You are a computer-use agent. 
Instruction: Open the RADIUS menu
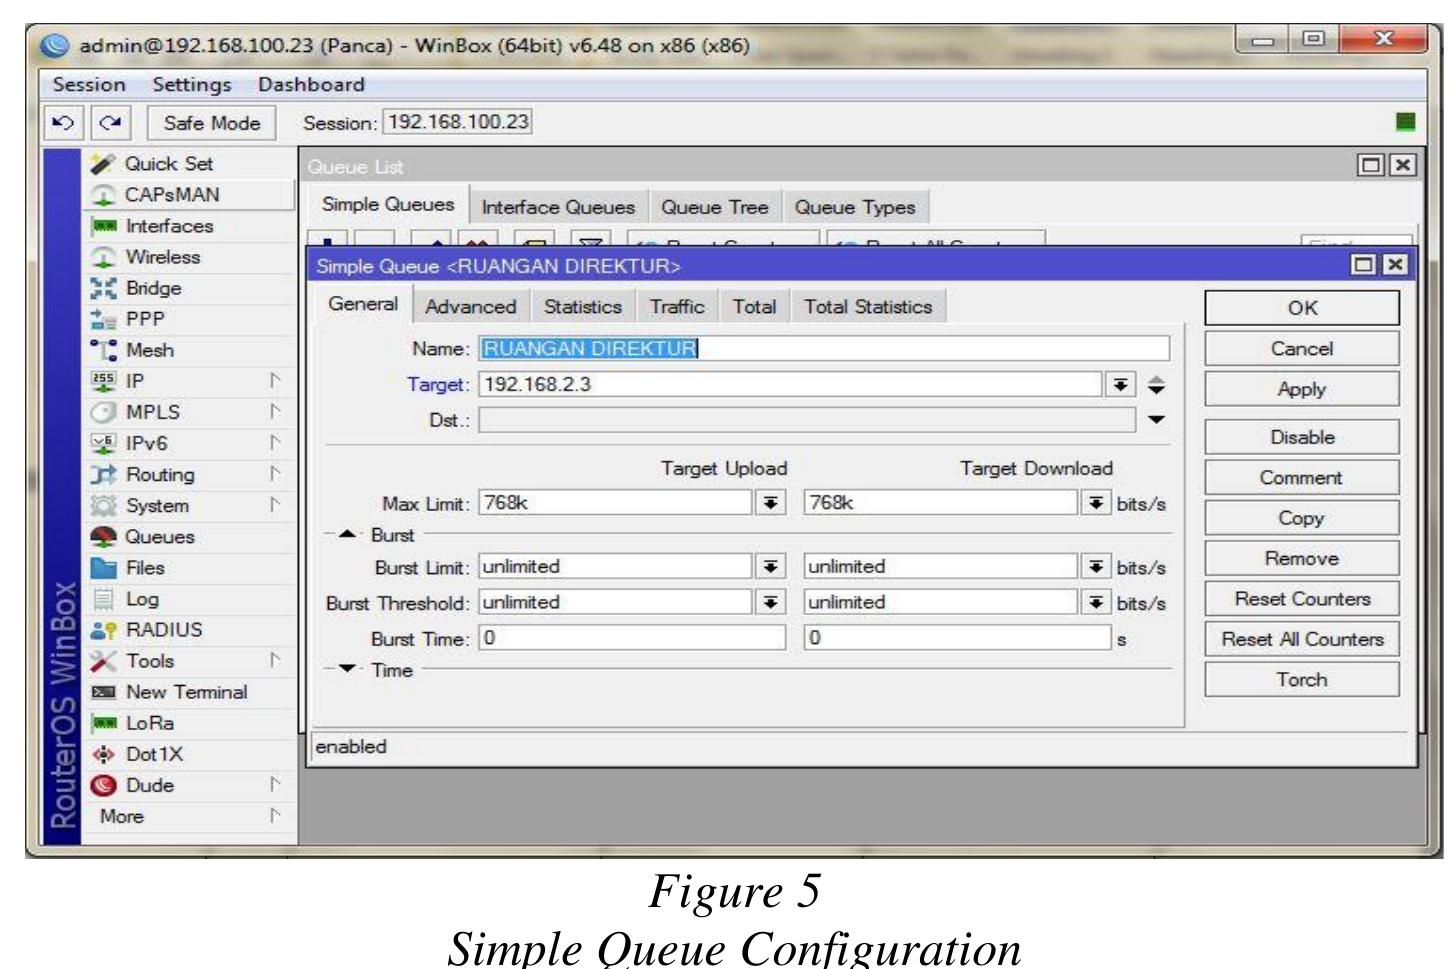(163, 629)
